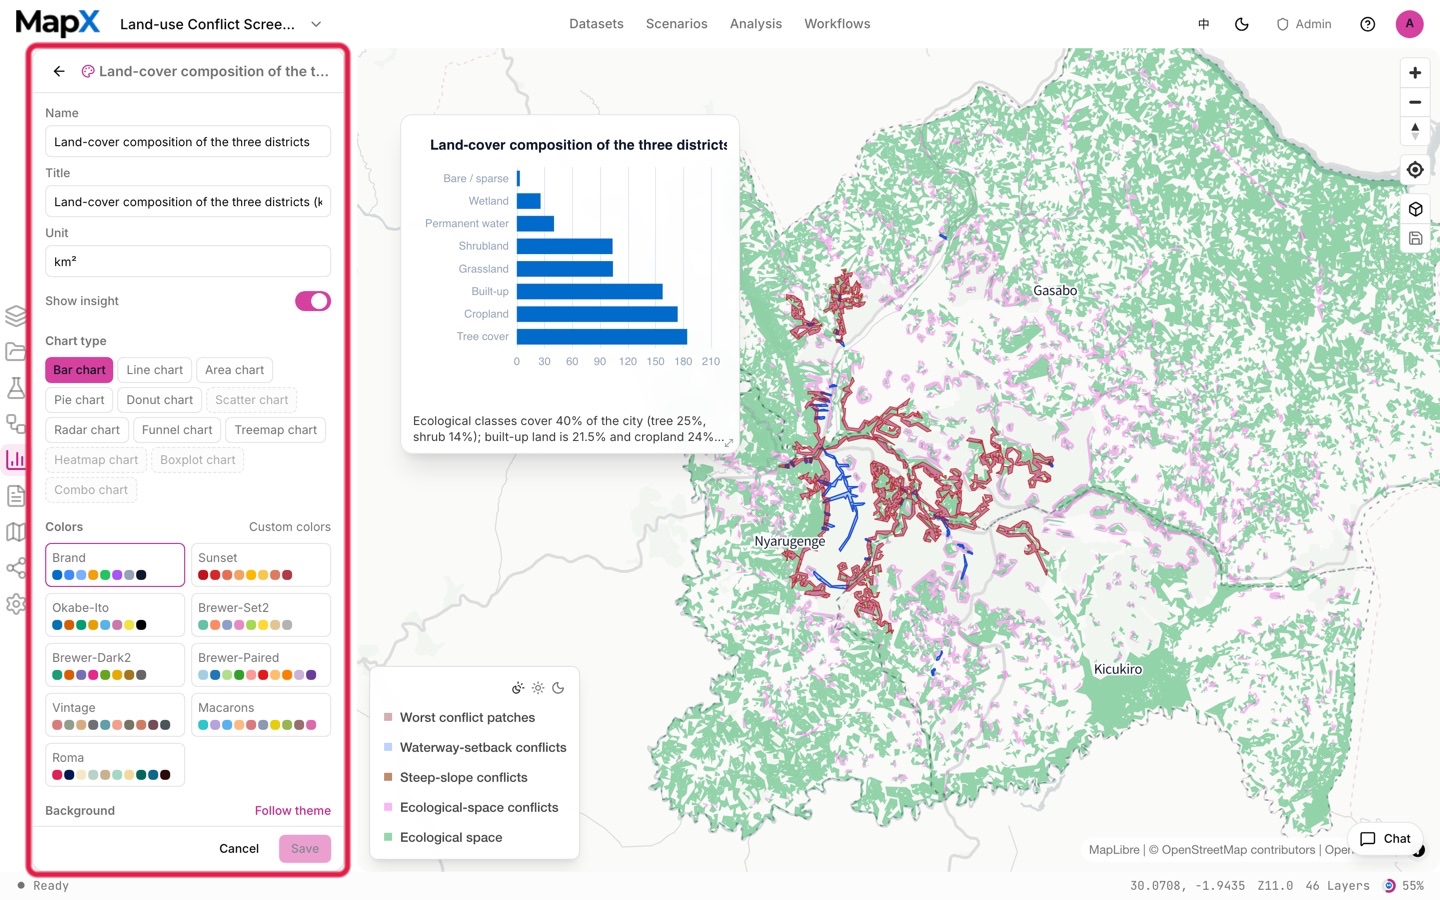The image size is (1440, 900).
Task: Click the Name input field
Action: coord(188,142)
